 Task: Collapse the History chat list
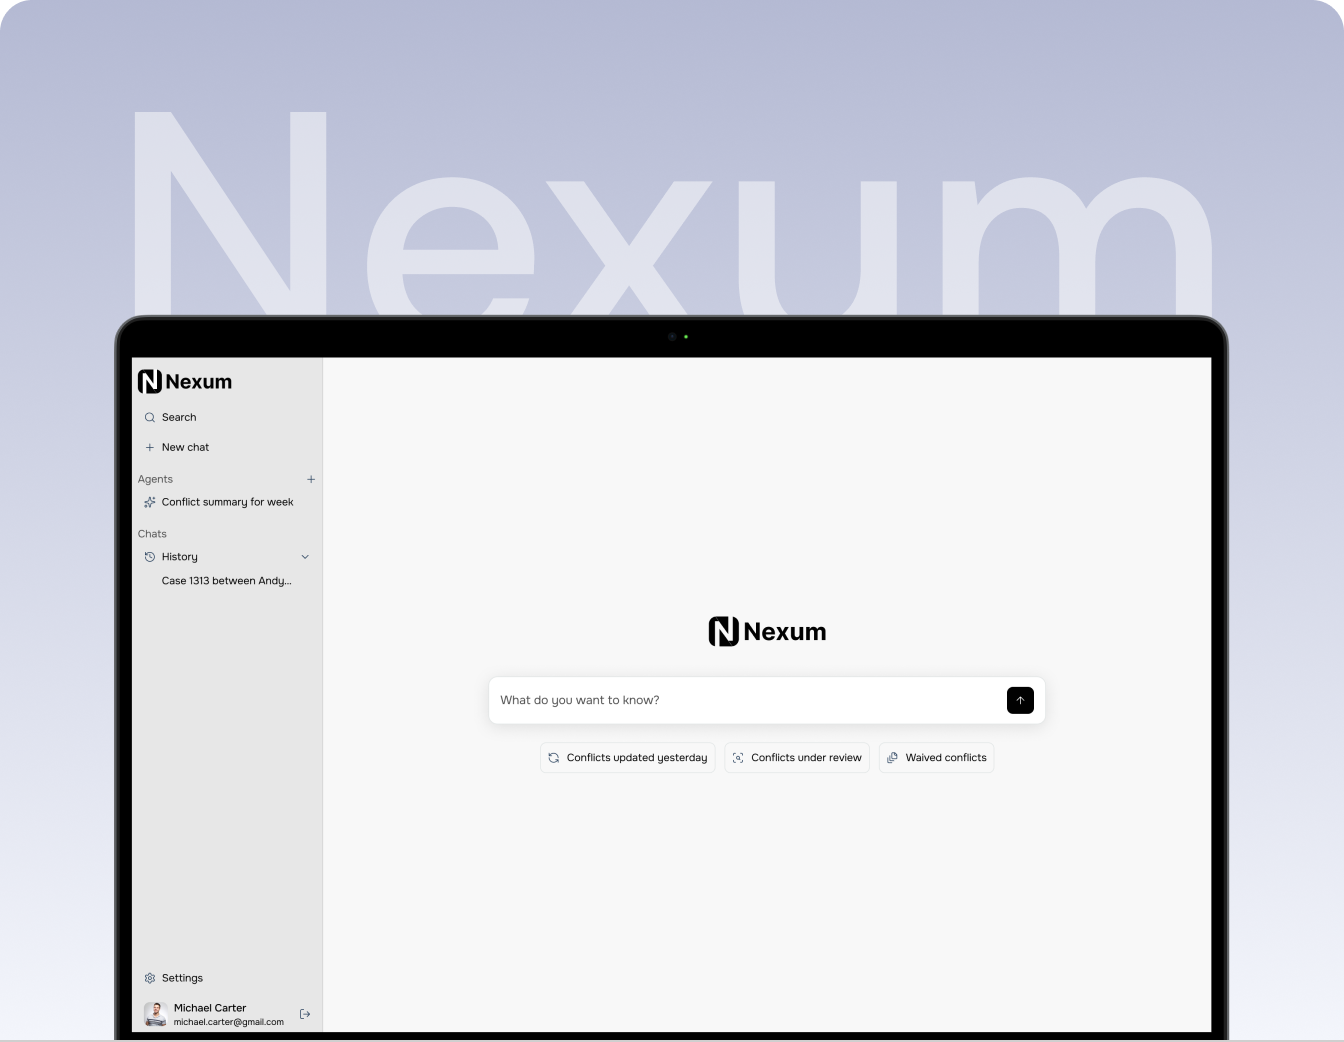coord(305,557)
